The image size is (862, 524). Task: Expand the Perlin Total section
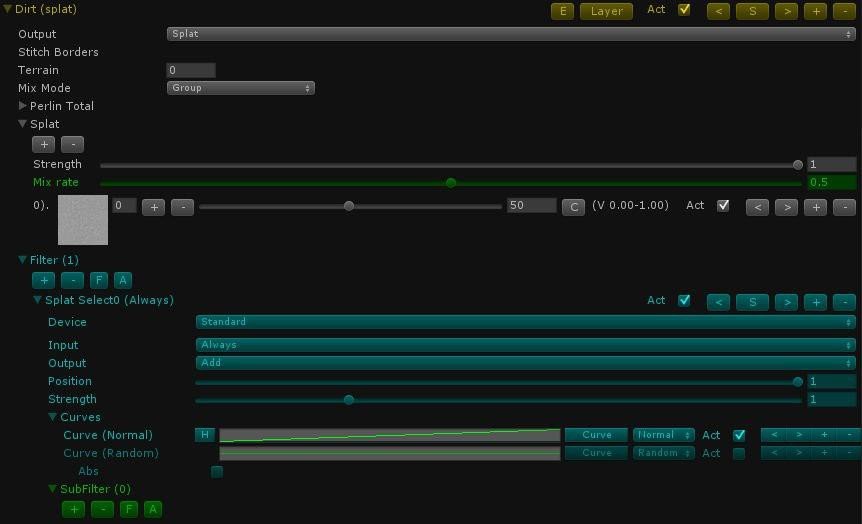pyautogui.click(x=22, y=106)
